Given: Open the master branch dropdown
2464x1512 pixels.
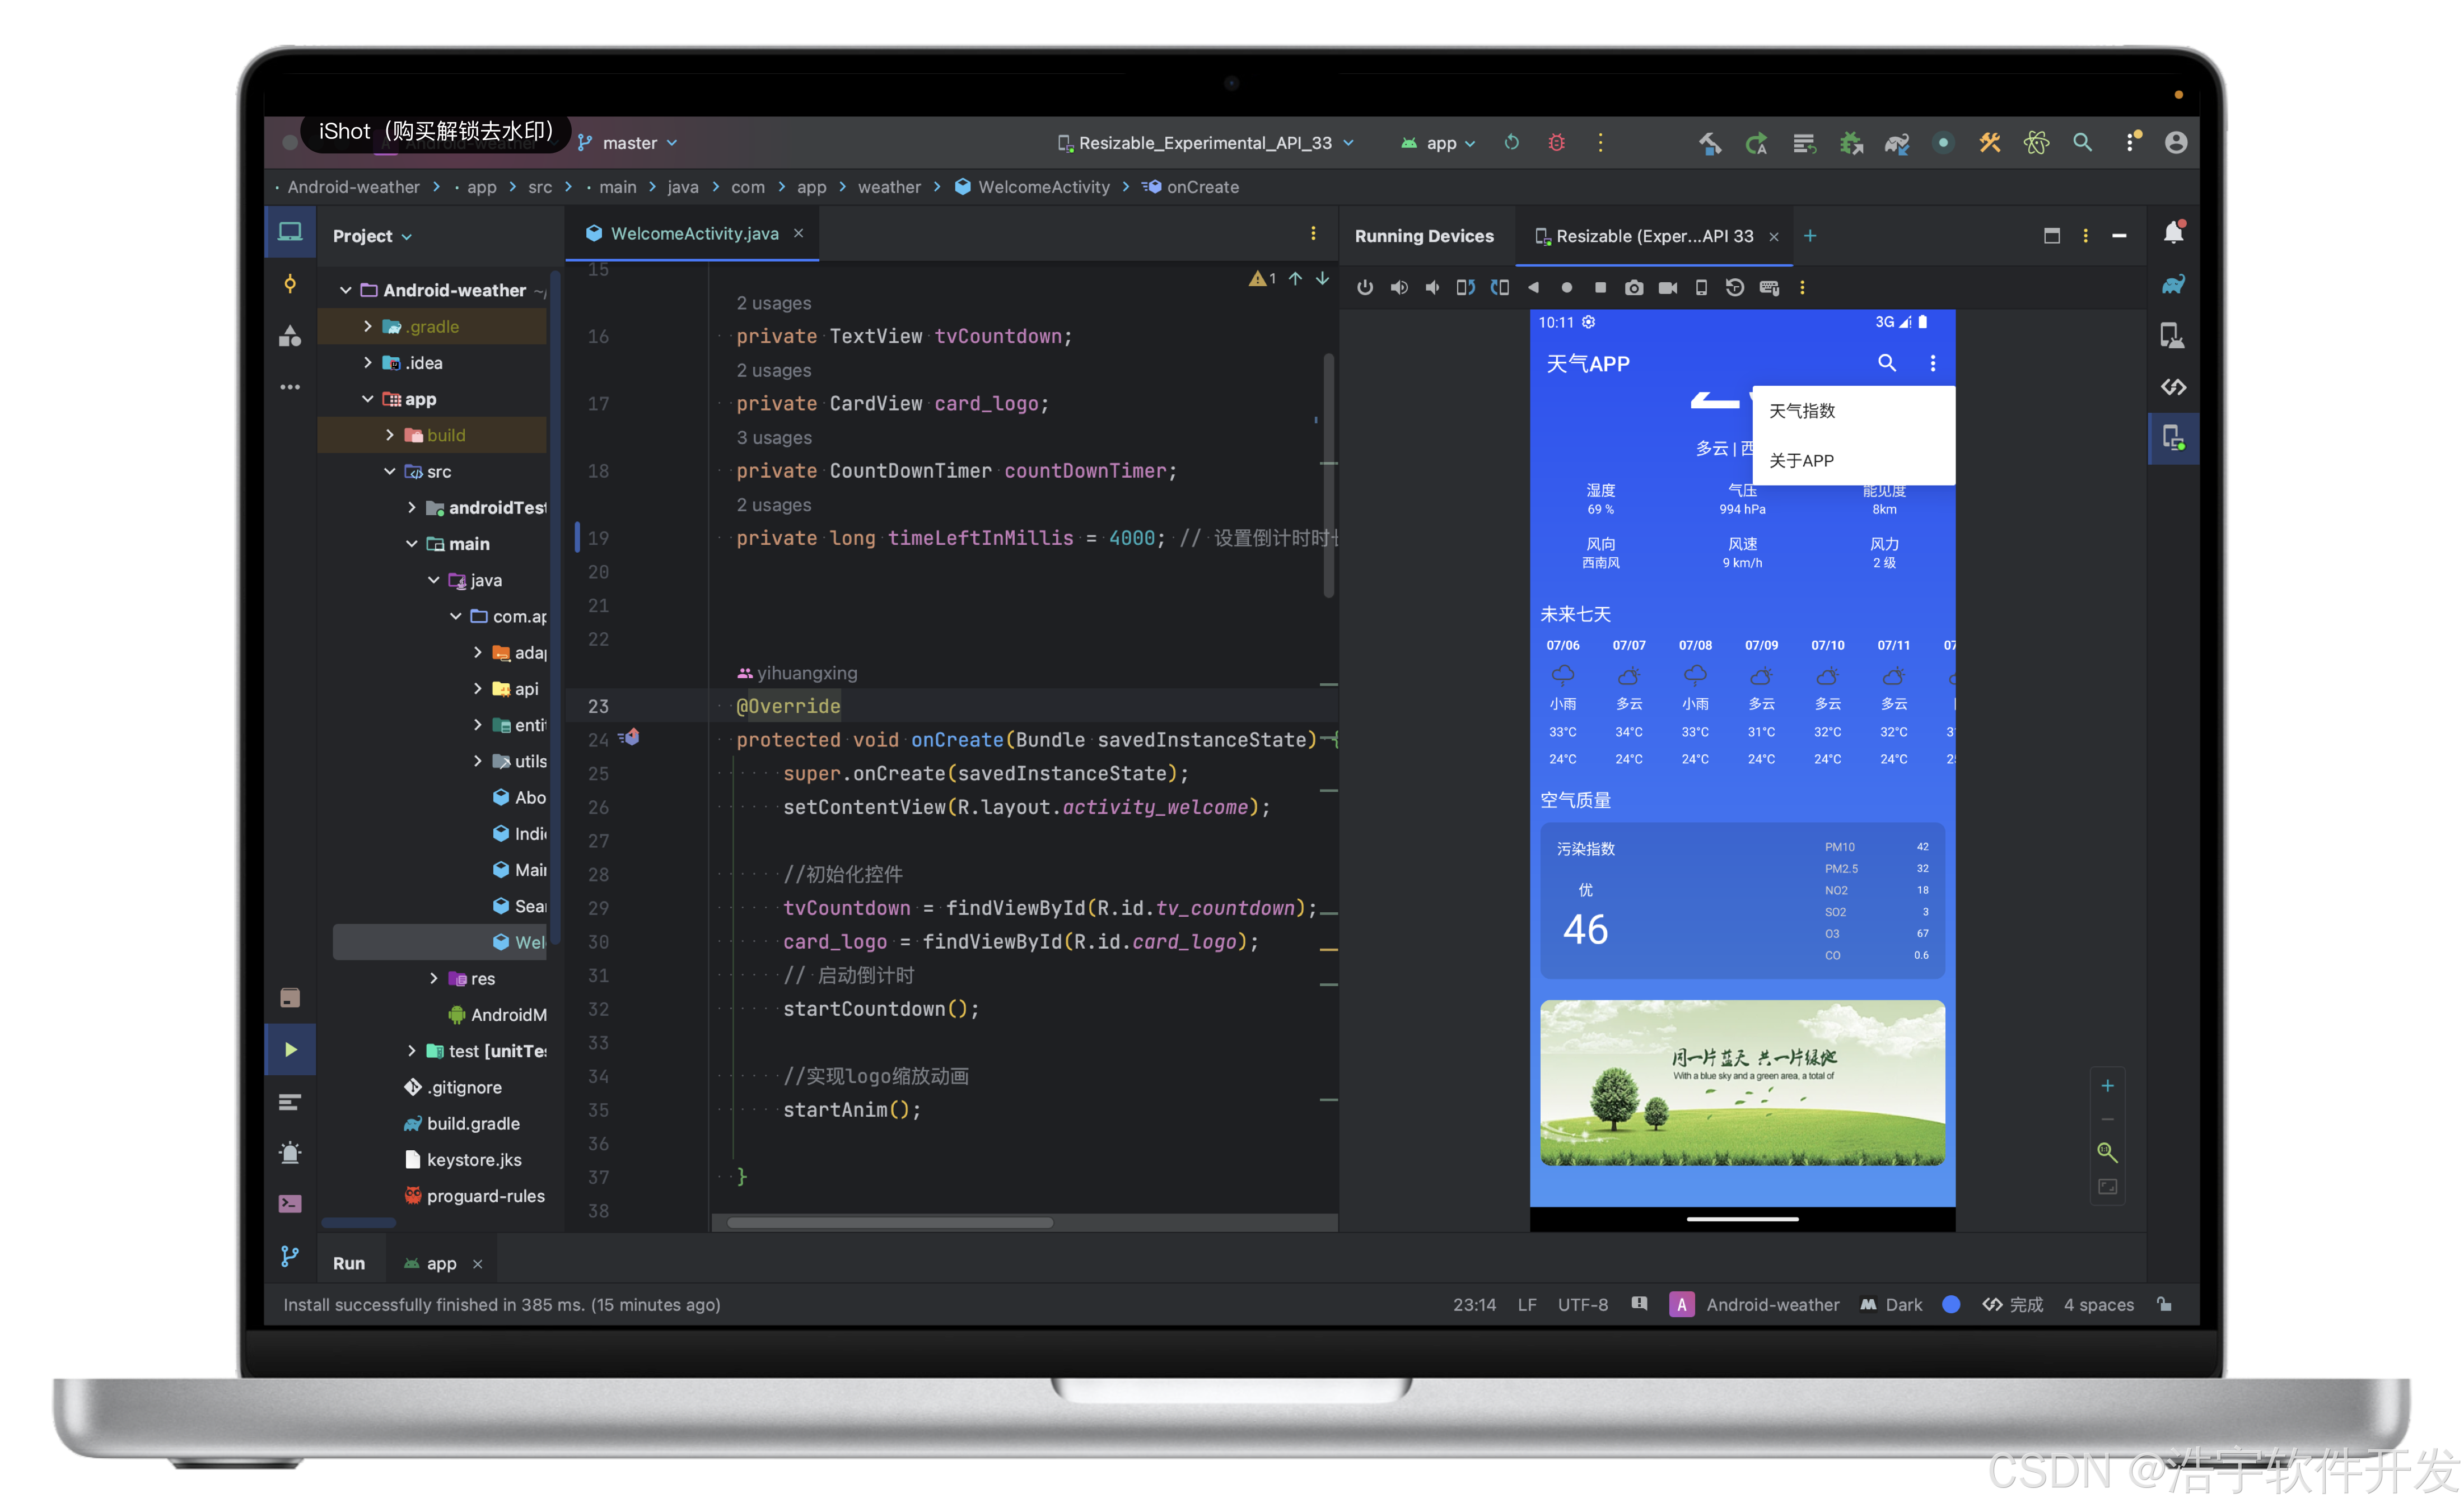Looking at the screenshot, I should click(628, 143).
